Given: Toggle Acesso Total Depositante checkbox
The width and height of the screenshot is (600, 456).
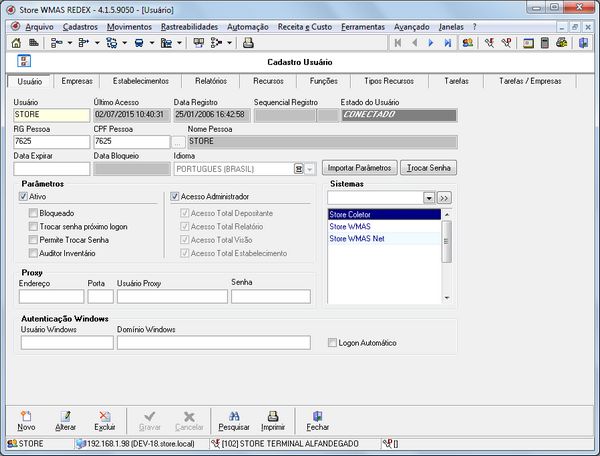Looking at the screenshot, I should coord(184,213).
